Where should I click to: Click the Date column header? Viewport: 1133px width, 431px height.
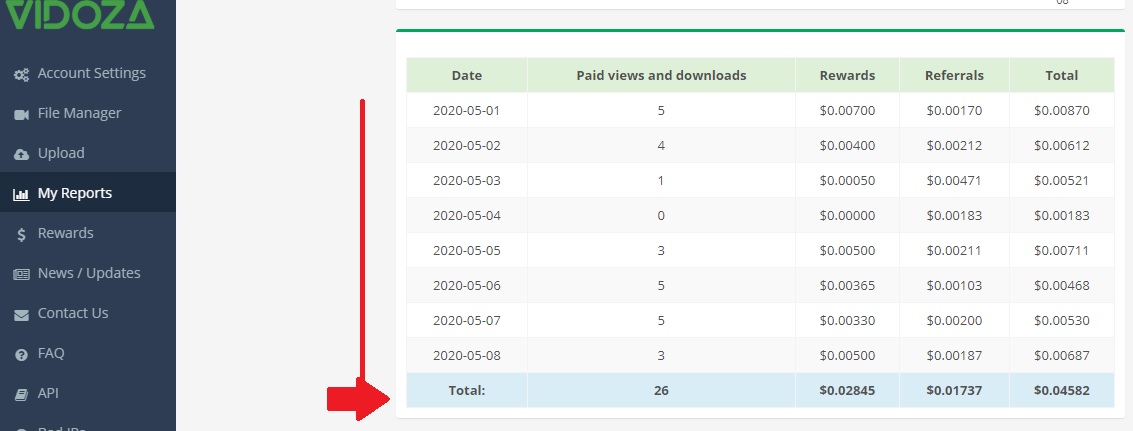tap(466, 75)
